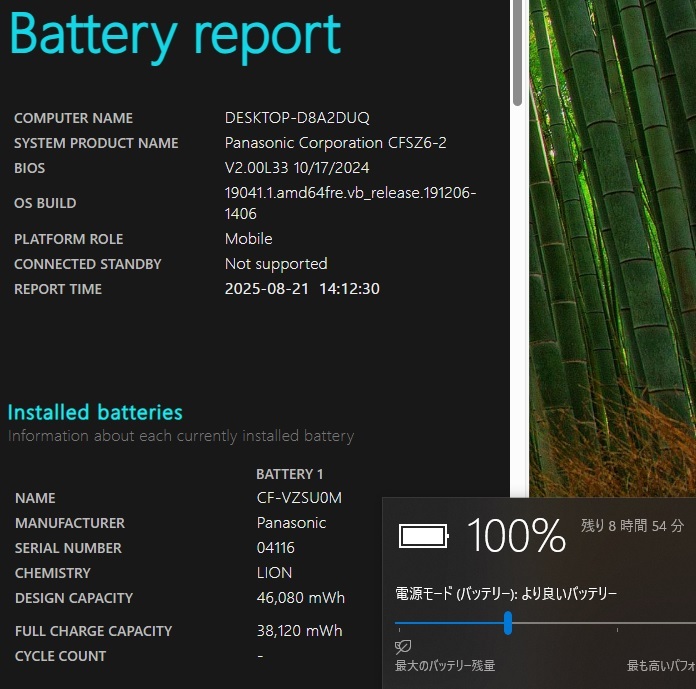Click the leaf battery saver icon
This screenshot has height=689, width=696.
coord(403,647)
